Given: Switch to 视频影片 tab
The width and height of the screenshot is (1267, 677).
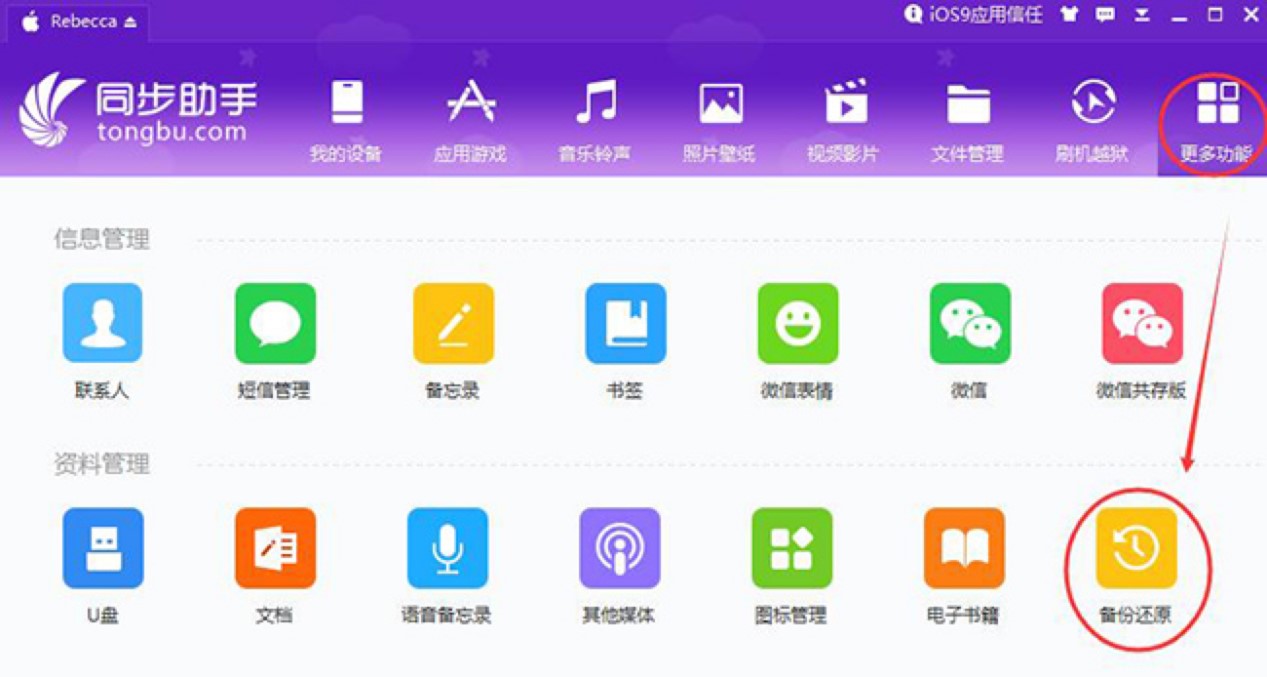Looking at the screenshot, I should 844,120.
